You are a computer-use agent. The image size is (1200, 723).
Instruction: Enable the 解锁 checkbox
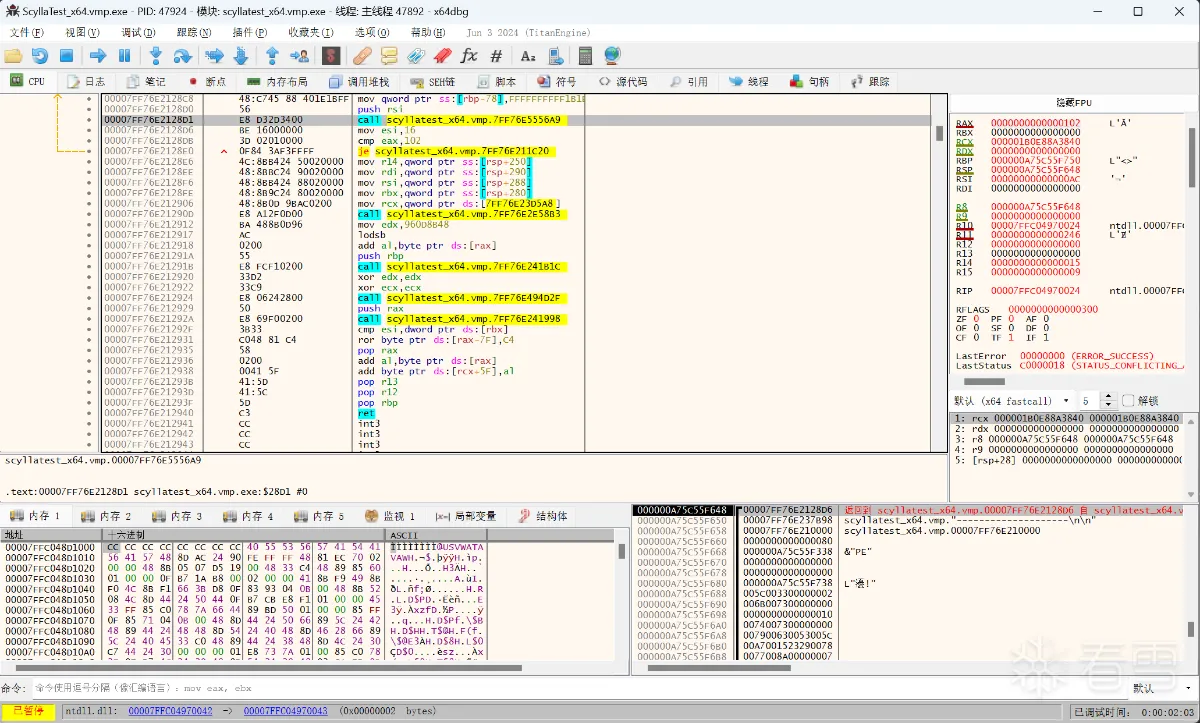[1128, 401]
